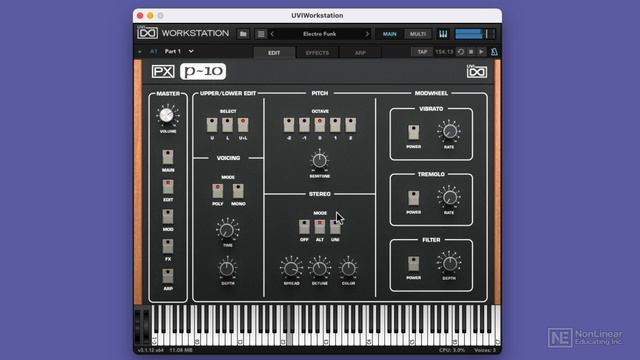The image size is (640, 360).
Task: Set octave switch to -2
Action: [x=289, y=125]
